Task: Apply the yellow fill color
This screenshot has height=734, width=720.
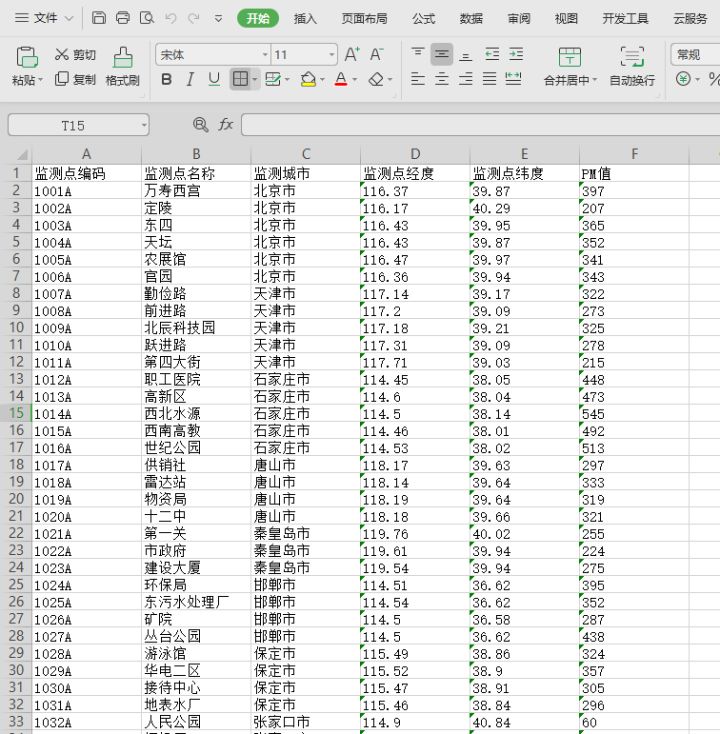Action: click(309, 79)
